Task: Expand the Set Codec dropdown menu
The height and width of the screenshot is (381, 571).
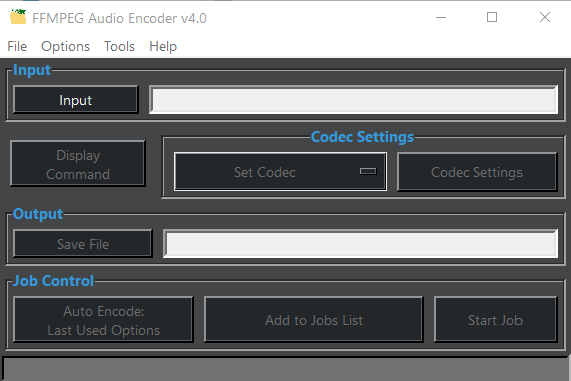Action: pos(280,172)
